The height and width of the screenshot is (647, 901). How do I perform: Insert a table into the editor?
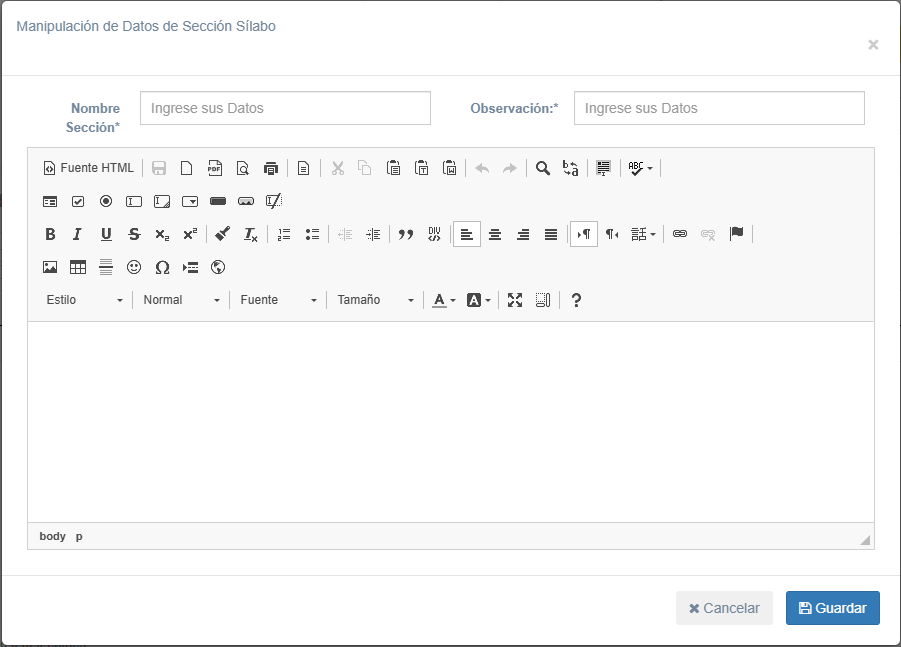click(x=78, y=267)
